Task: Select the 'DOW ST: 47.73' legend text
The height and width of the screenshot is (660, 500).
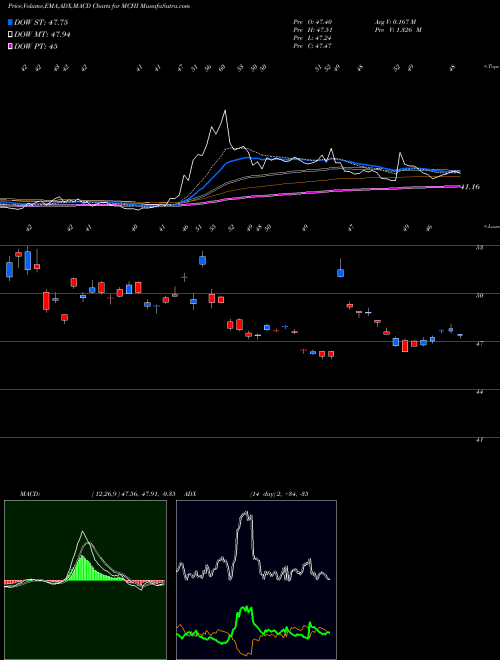Action: tap(41, 22)
